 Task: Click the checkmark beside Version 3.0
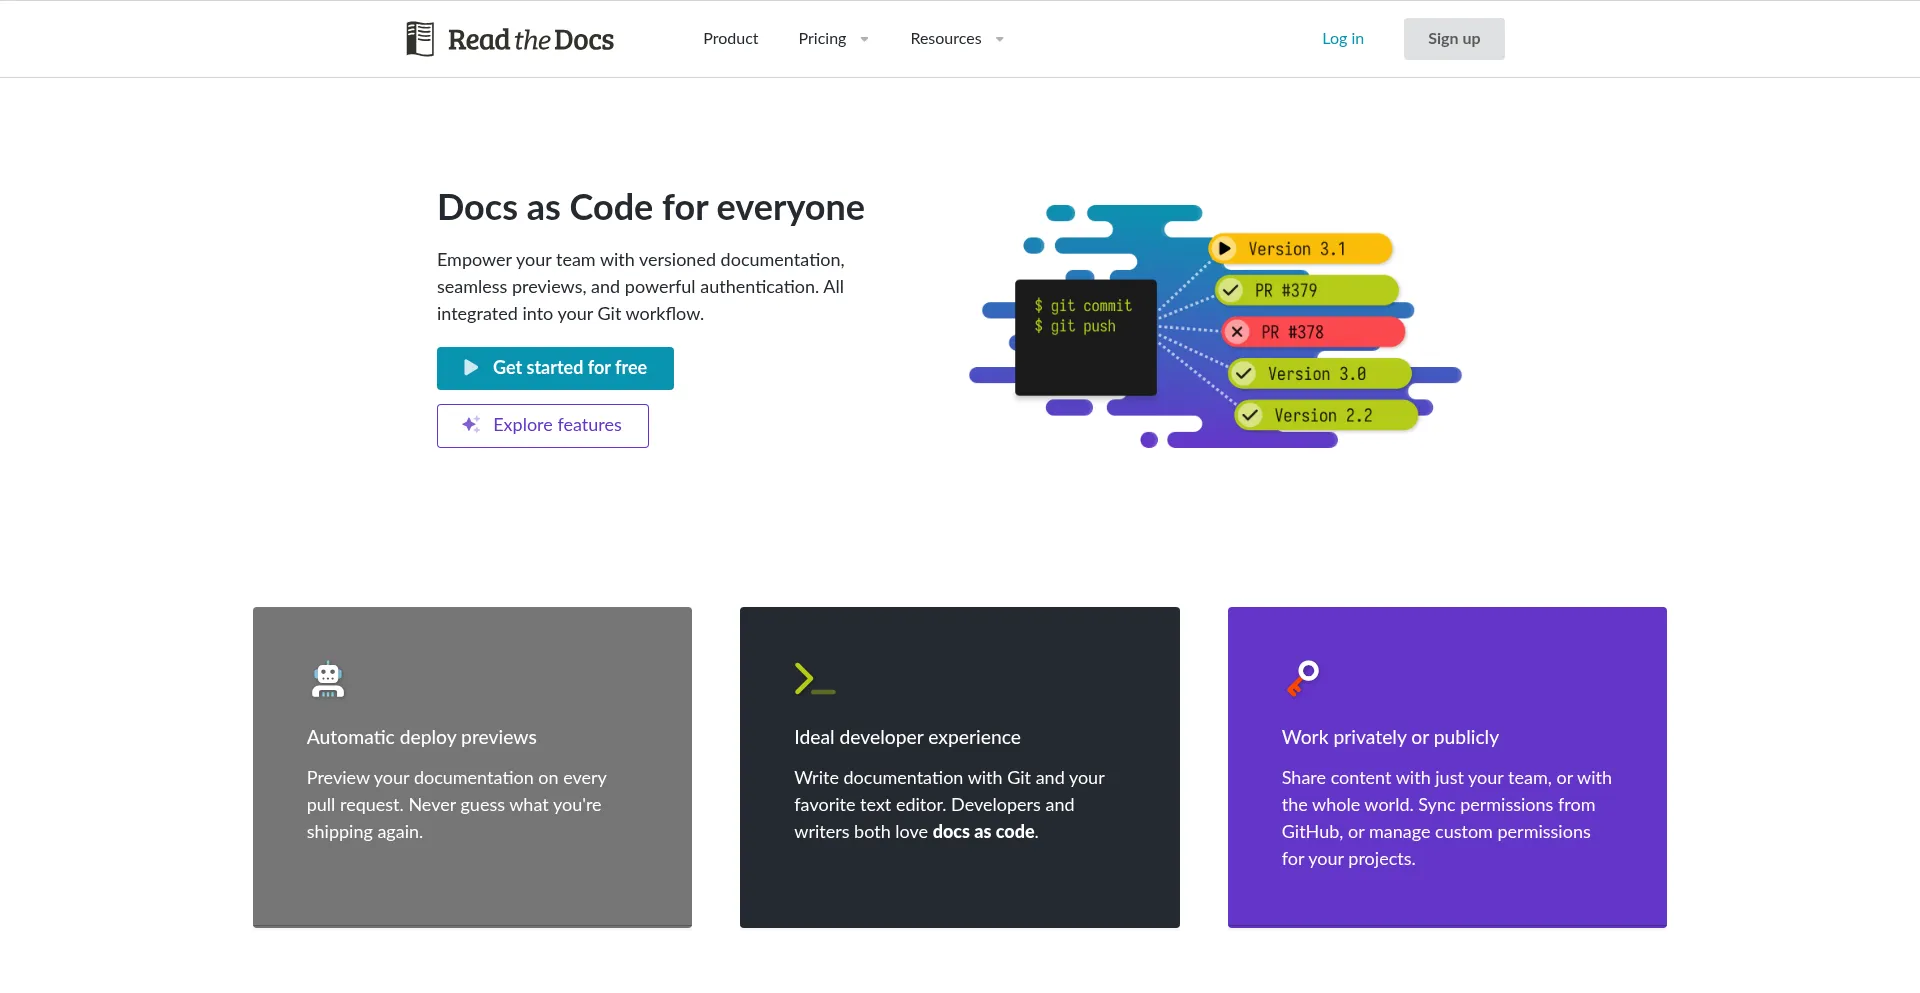pos(1243,374)
